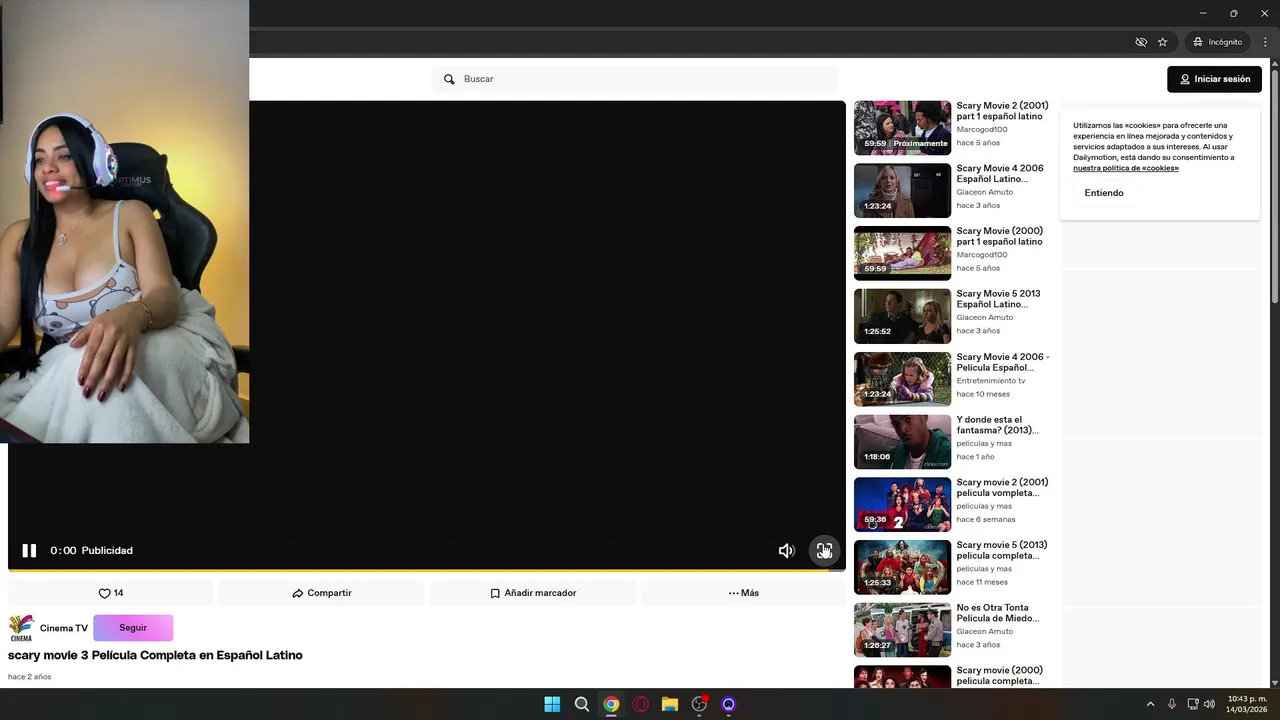The height and width of the screenshot is (720, 1280).
Task: Pause the video player
Action: tap(29, 550)
